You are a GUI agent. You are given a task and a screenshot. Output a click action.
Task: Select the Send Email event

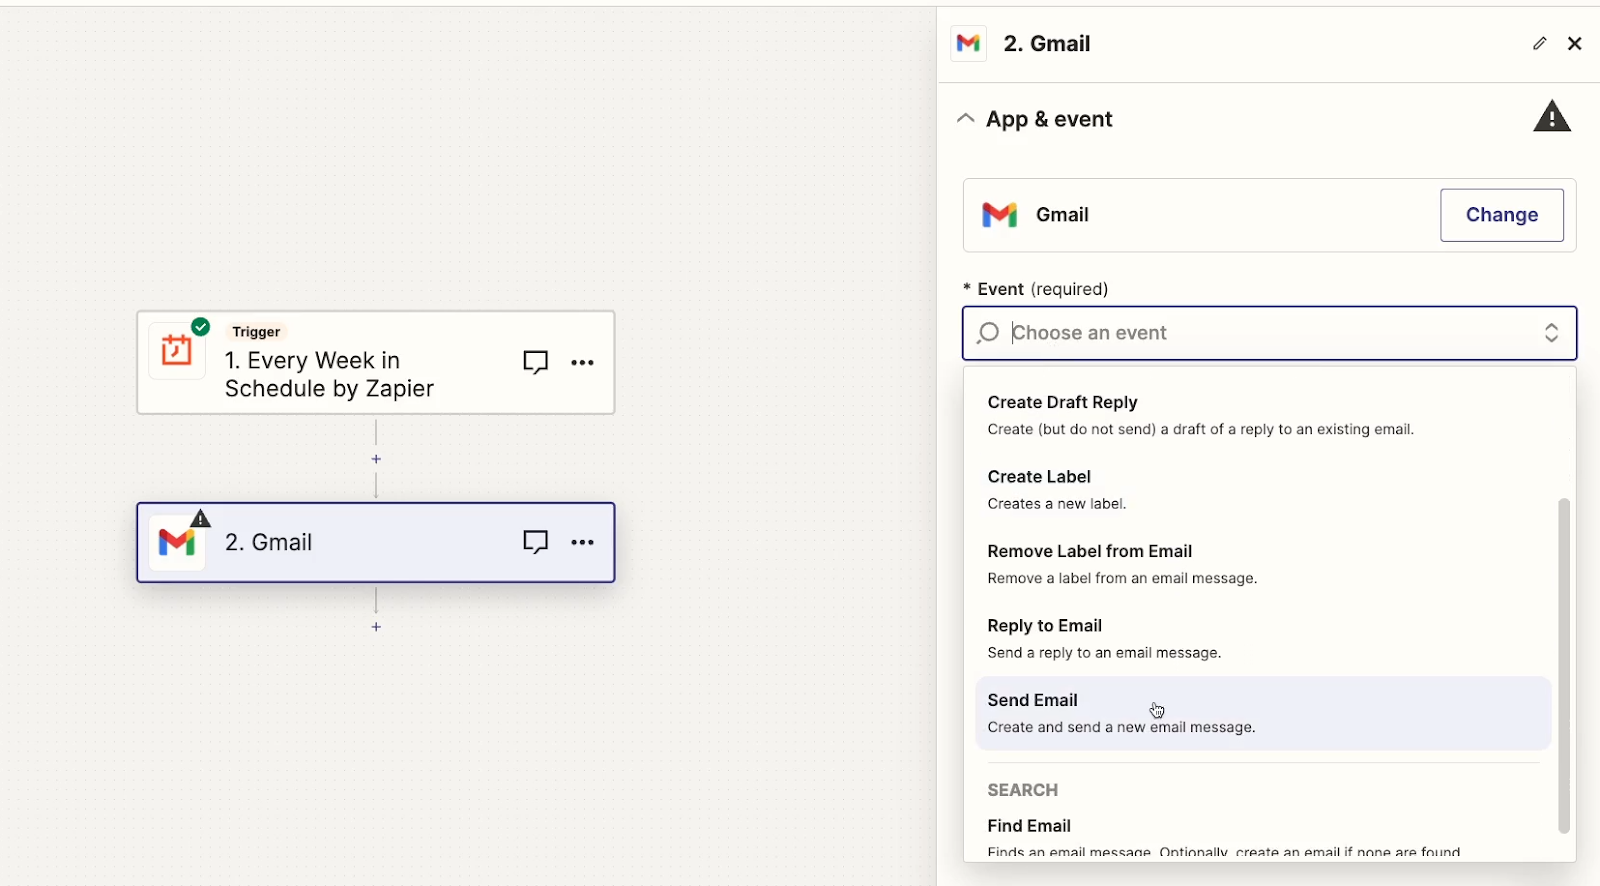1262,713
